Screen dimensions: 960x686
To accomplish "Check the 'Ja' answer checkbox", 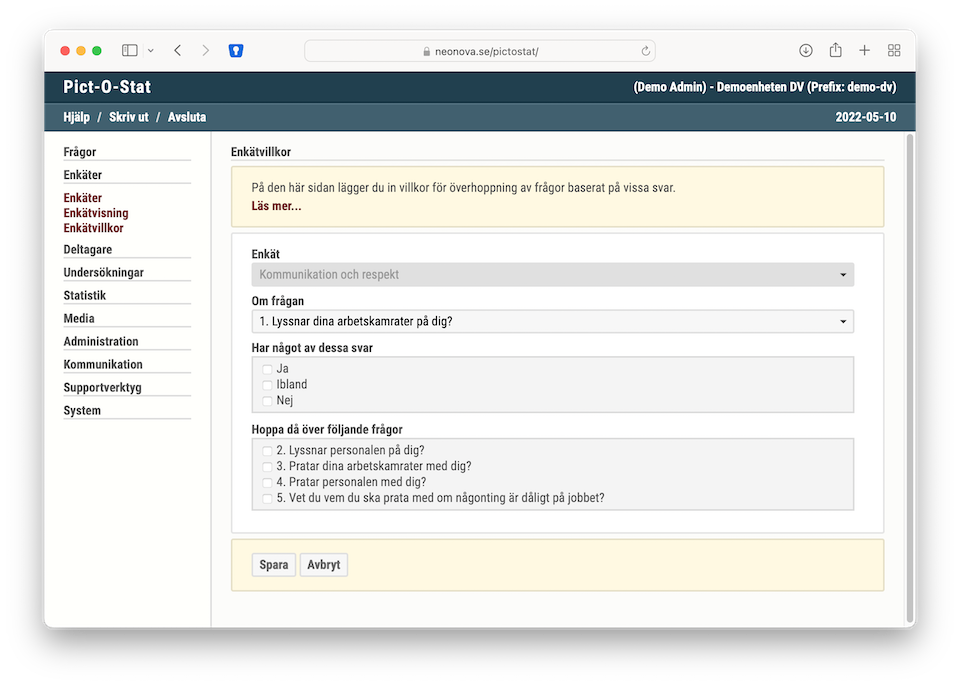I will [x=267, y=369].
